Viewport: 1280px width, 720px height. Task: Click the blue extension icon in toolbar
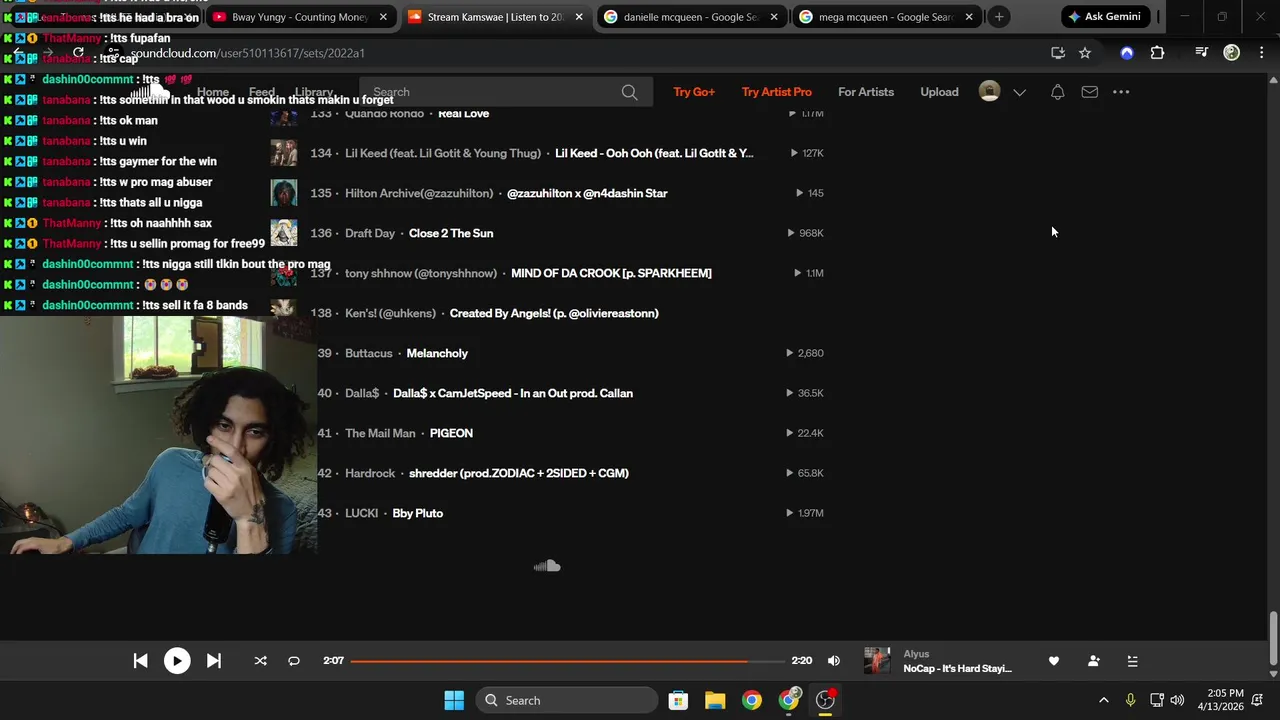(1127, 53)
